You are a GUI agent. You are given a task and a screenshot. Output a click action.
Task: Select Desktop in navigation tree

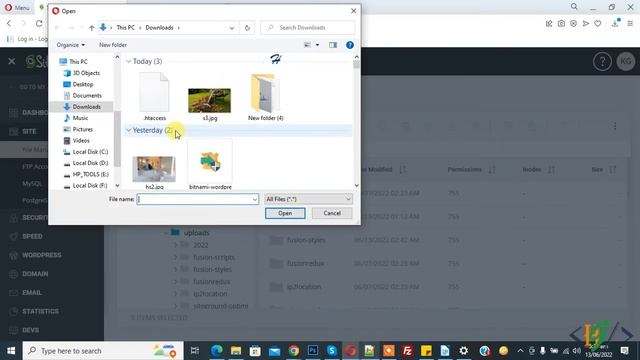coord(78,84)
